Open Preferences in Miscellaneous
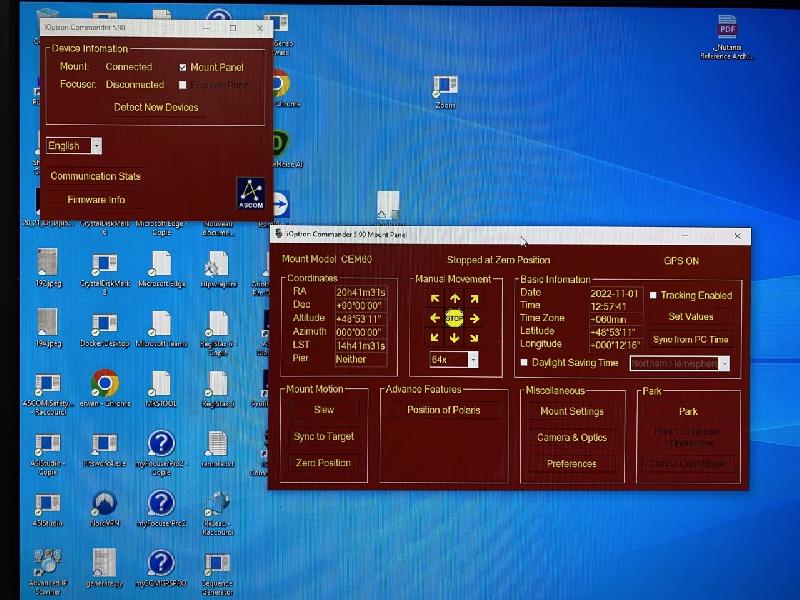Viewport: 800px width, 600px height. [x=572, y=463]
